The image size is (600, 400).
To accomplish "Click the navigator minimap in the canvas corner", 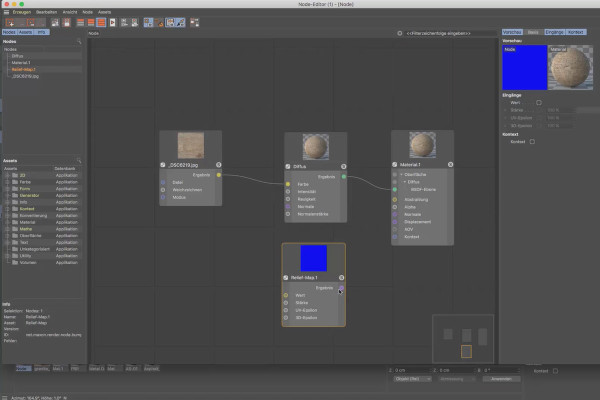I will click(463, 339).
